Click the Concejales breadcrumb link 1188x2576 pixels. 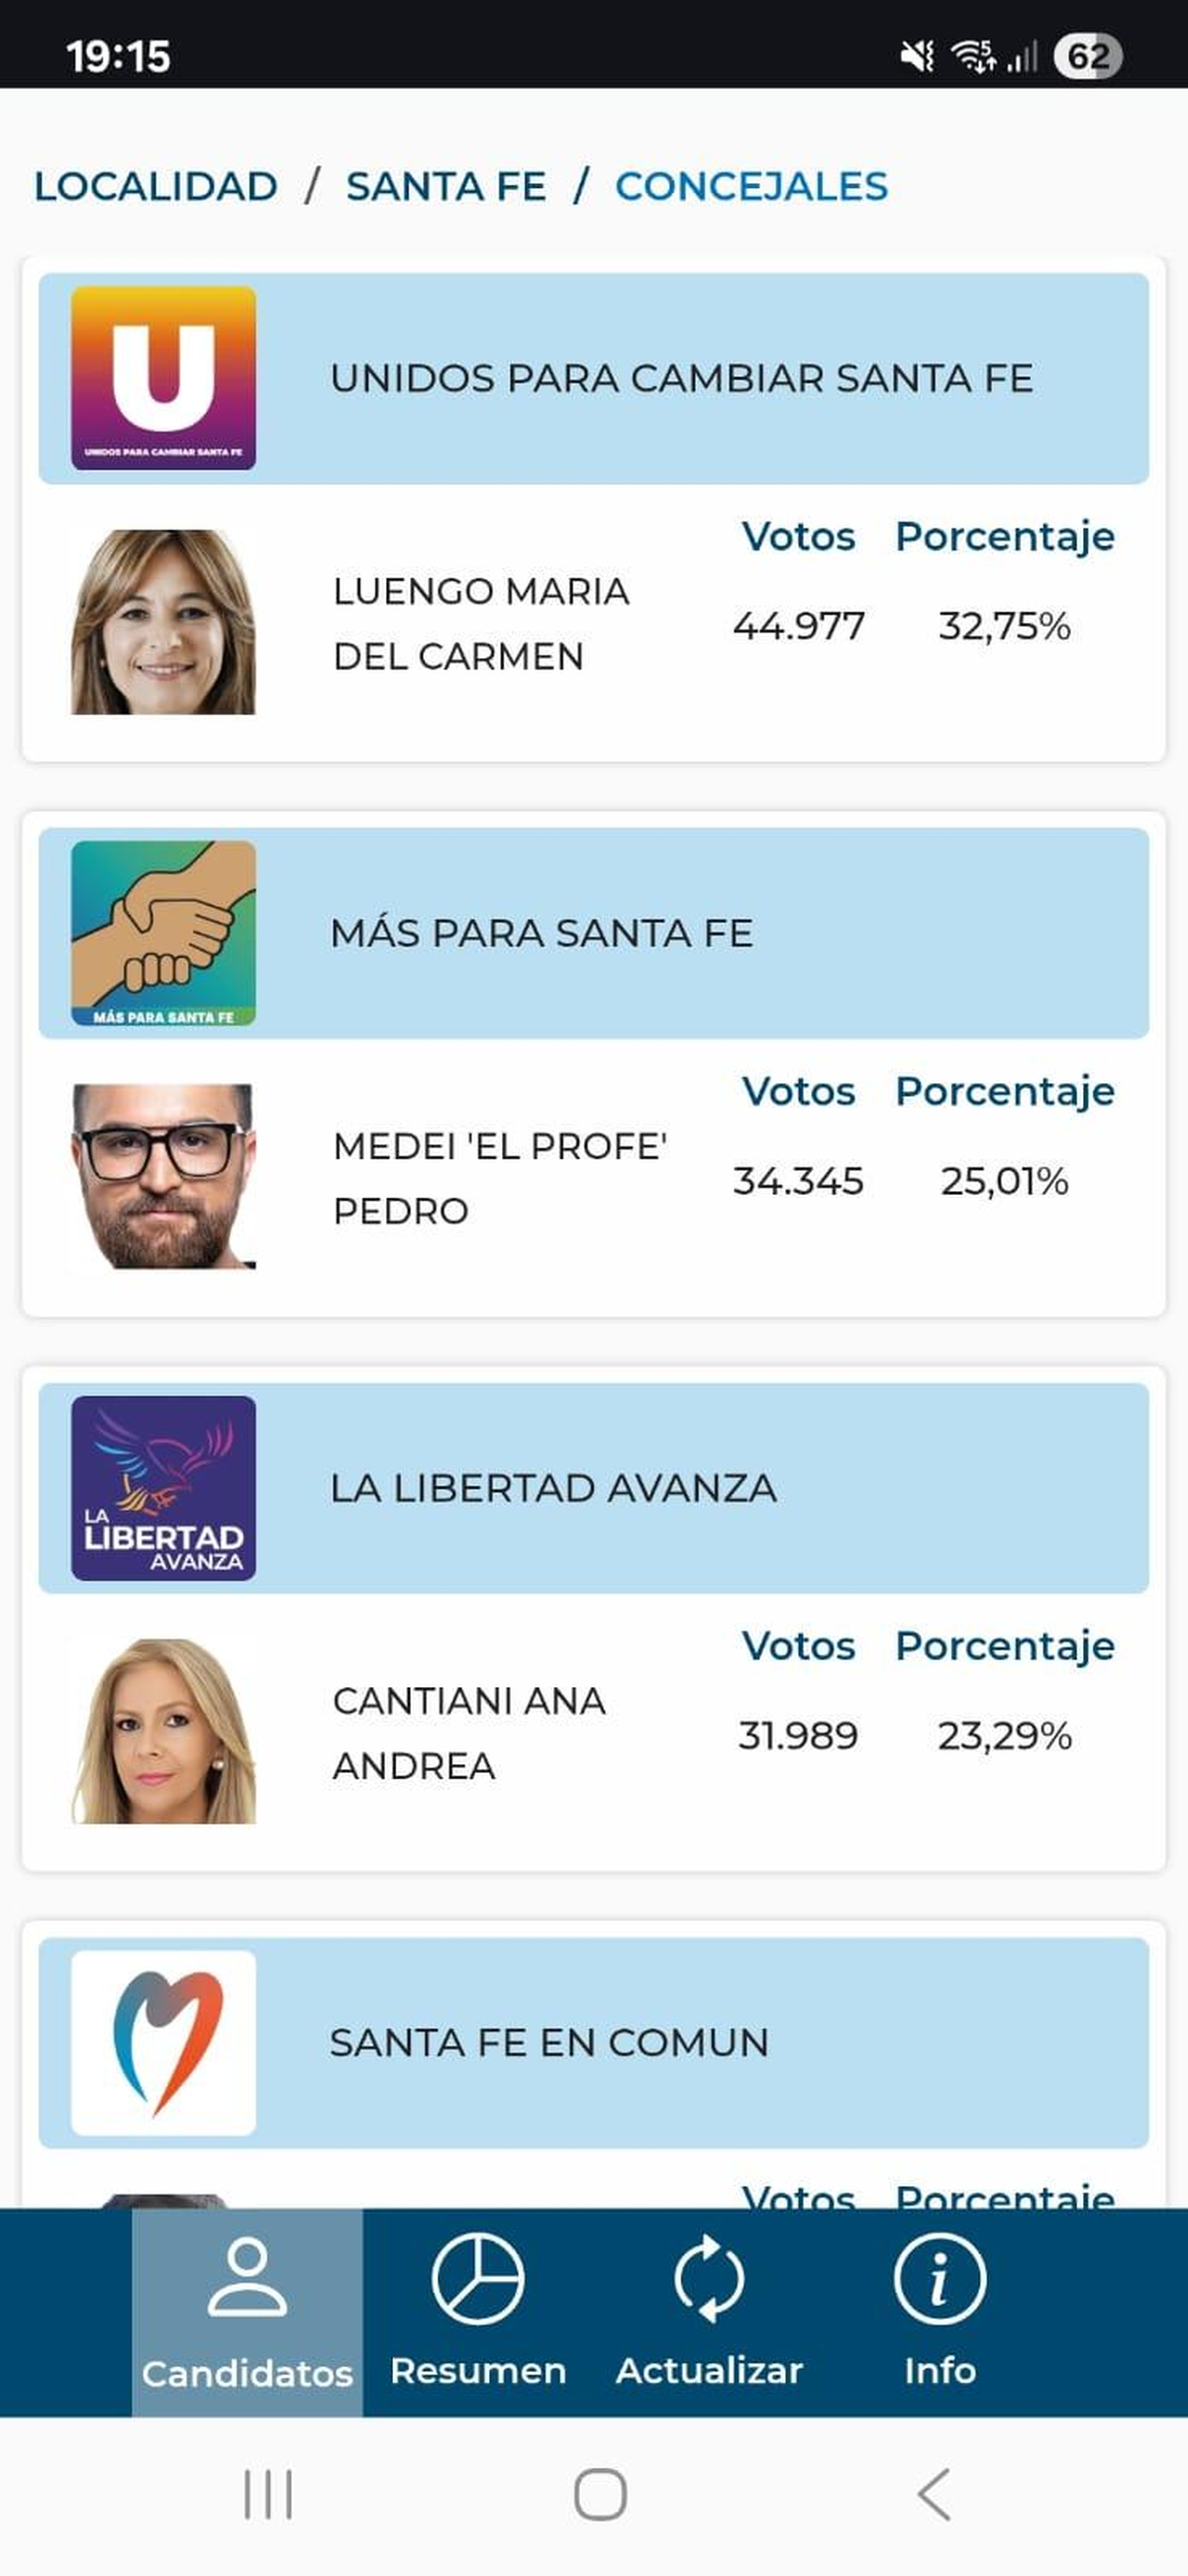(751, 187)
